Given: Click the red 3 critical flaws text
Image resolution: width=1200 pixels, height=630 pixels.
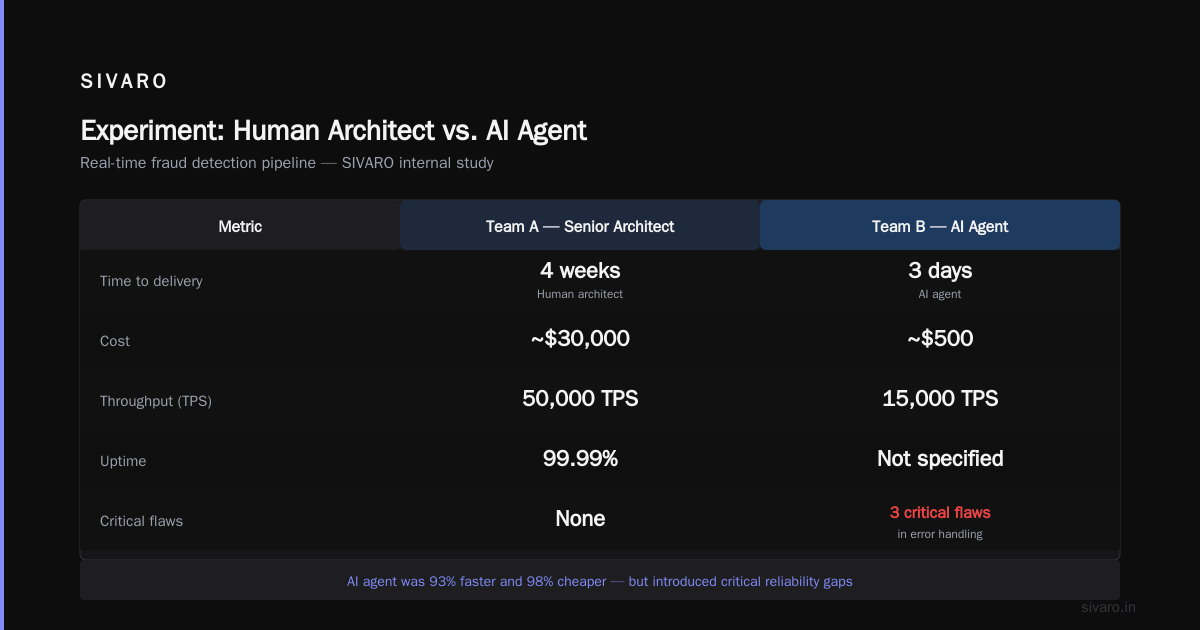Looking at the screenshot, I should point(940,513).
